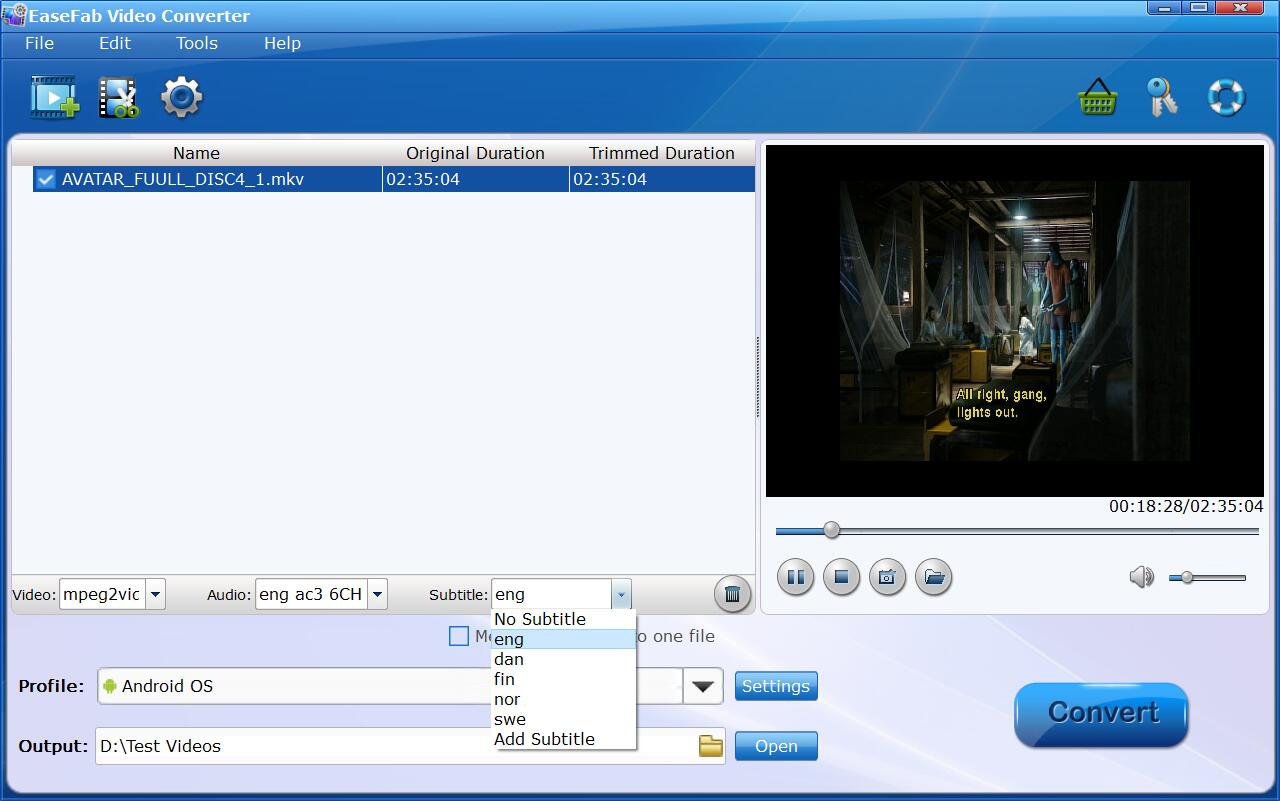Select swe subtitle option
This screenshot has width=1280, height=801.
pos(564,719)
